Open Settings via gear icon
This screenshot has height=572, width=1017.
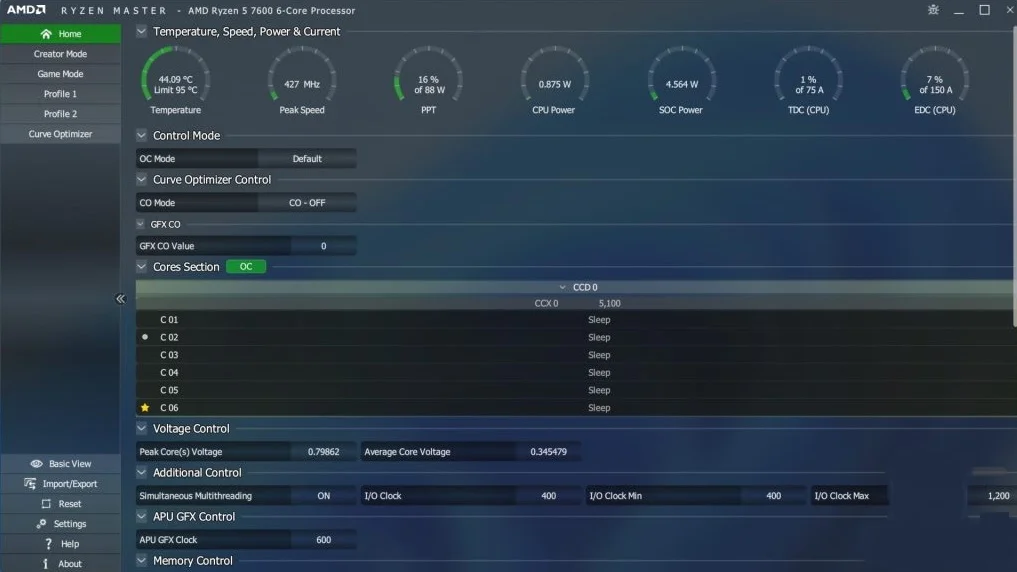point(42,524)
